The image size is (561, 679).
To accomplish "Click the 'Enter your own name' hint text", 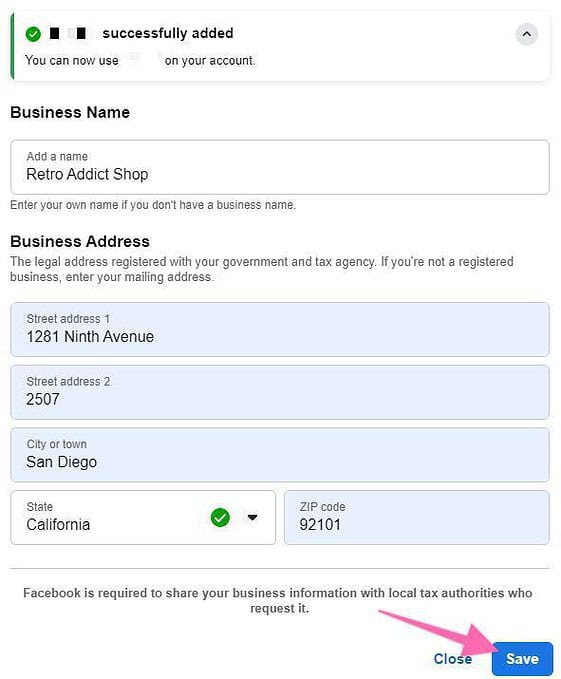I will point(153,205).
